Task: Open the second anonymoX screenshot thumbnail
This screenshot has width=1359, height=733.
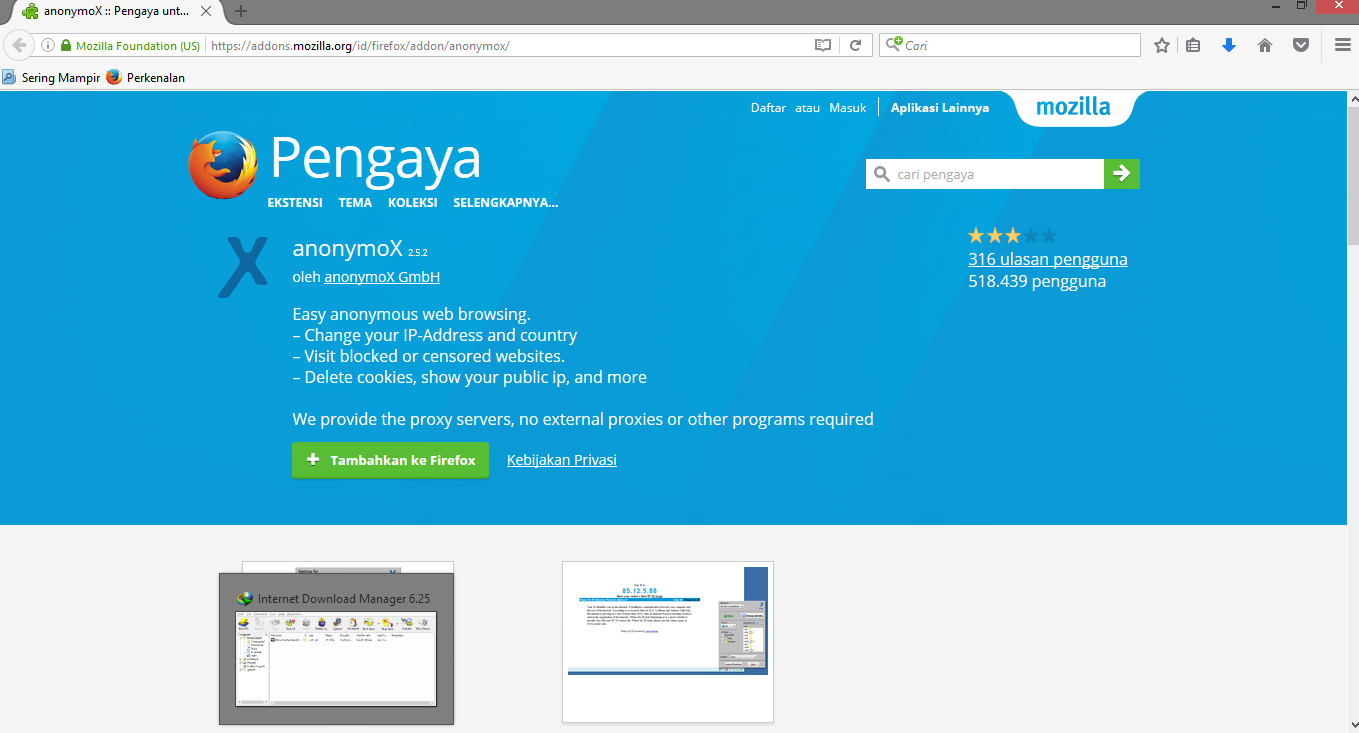Action: click(668, 641)
